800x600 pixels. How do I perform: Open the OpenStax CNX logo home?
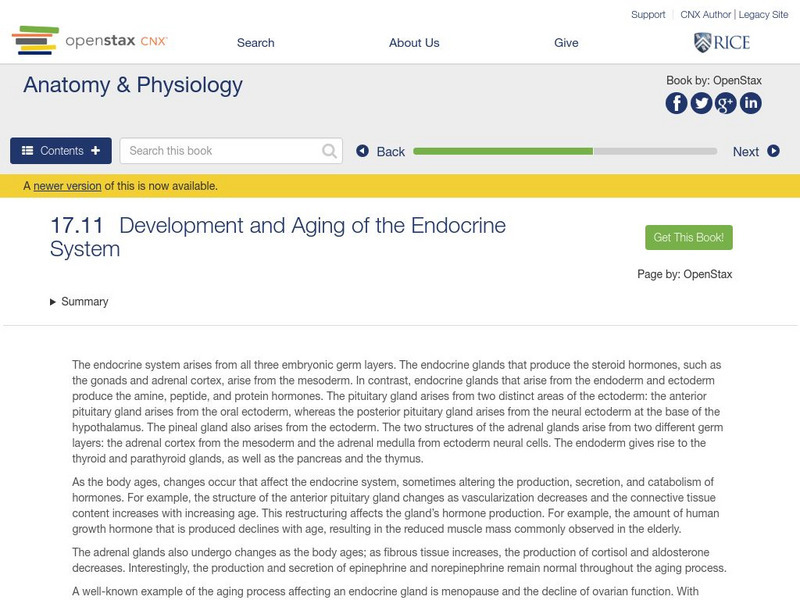(x=90, y=42)
